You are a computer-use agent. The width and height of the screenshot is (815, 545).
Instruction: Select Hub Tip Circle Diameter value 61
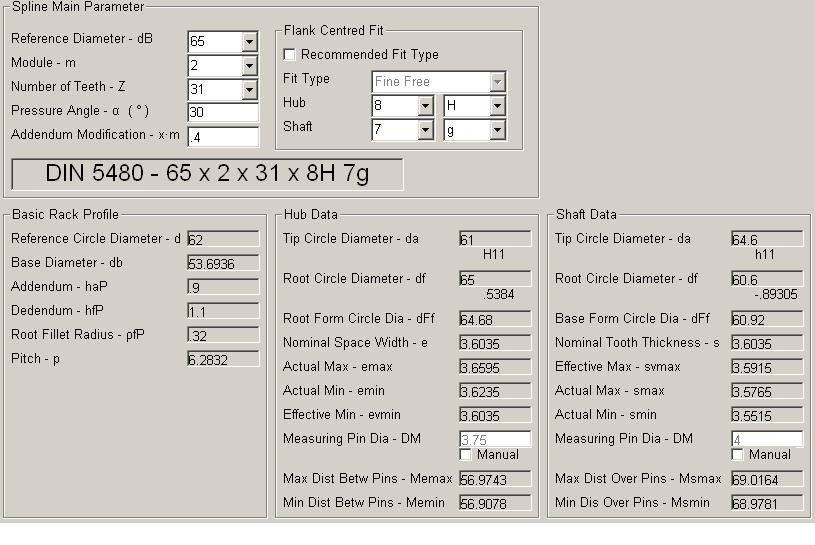(495, 239)
